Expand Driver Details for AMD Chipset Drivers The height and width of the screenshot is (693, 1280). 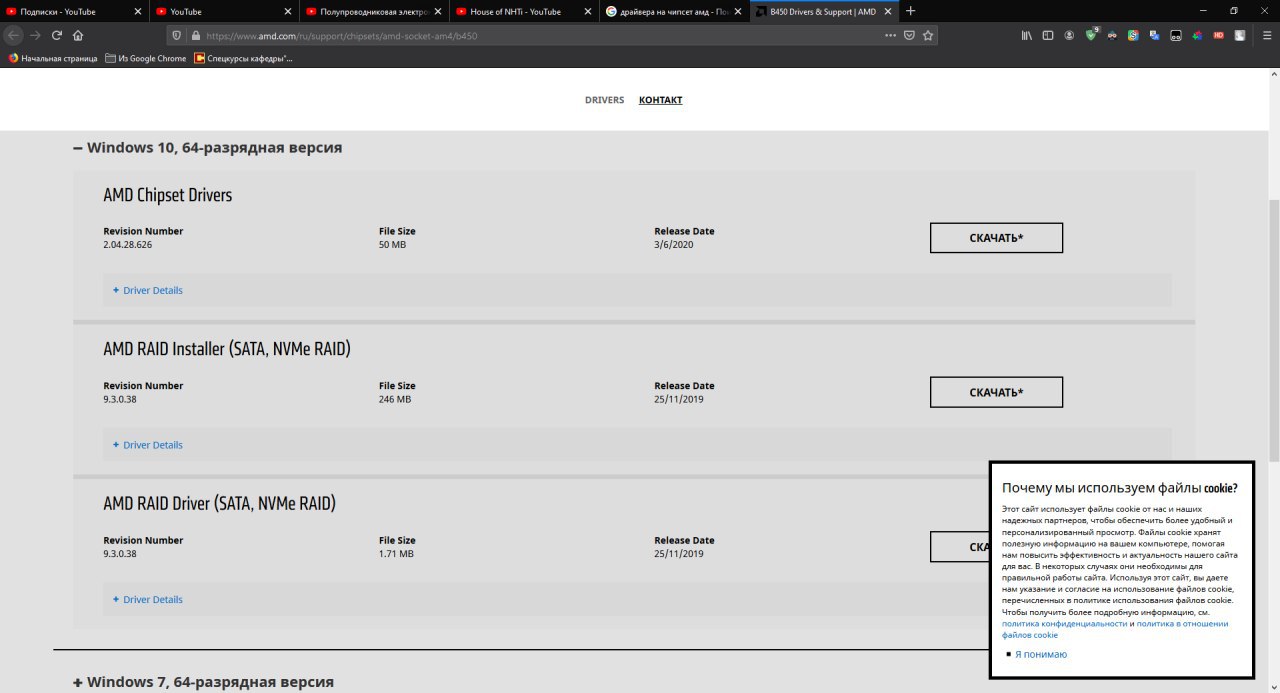point(148,290)
